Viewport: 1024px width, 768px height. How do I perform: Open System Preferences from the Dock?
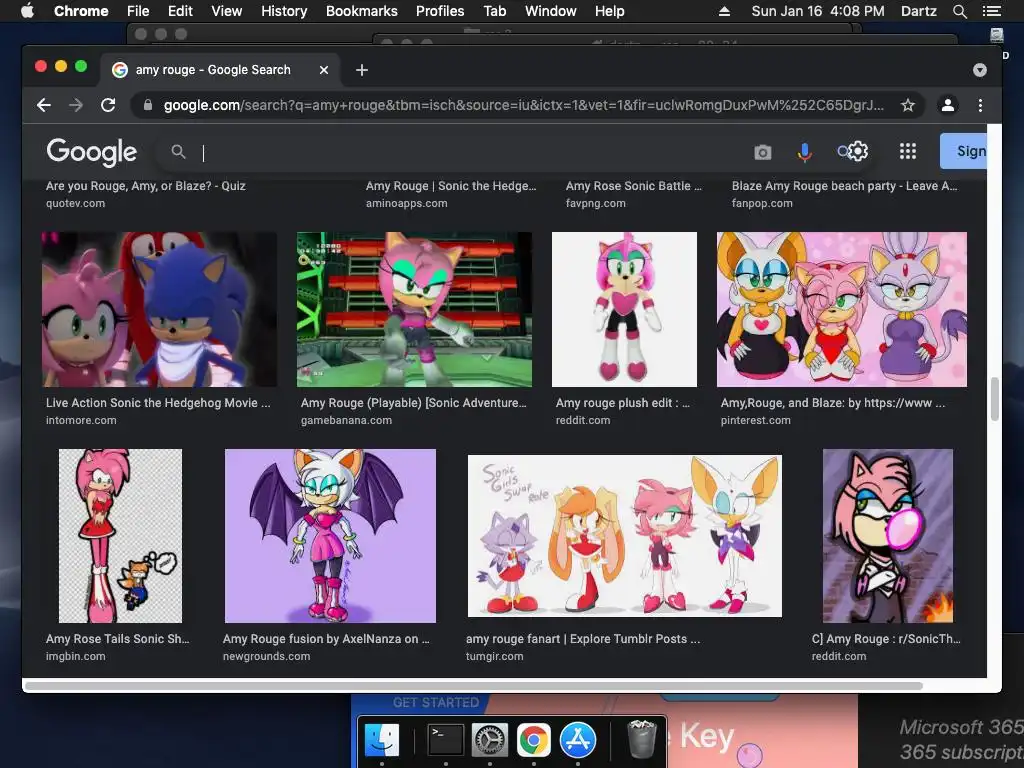(489, 740)
